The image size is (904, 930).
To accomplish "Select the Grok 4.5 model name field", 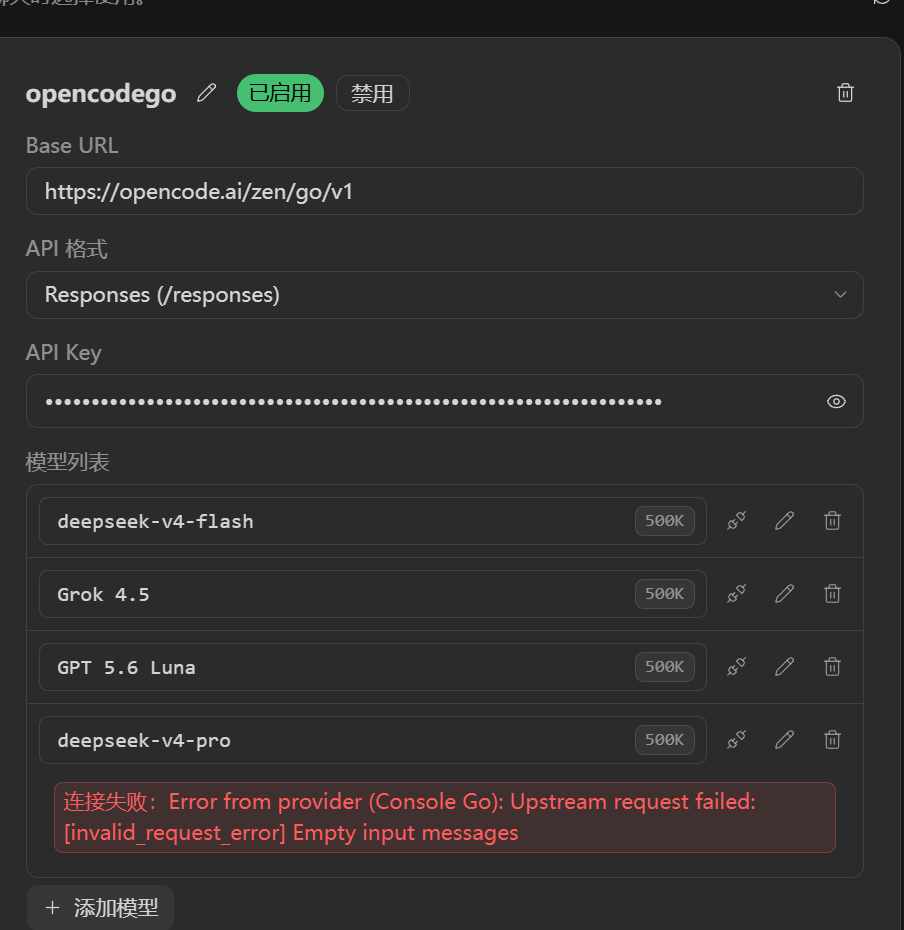I will pos(373,594).
